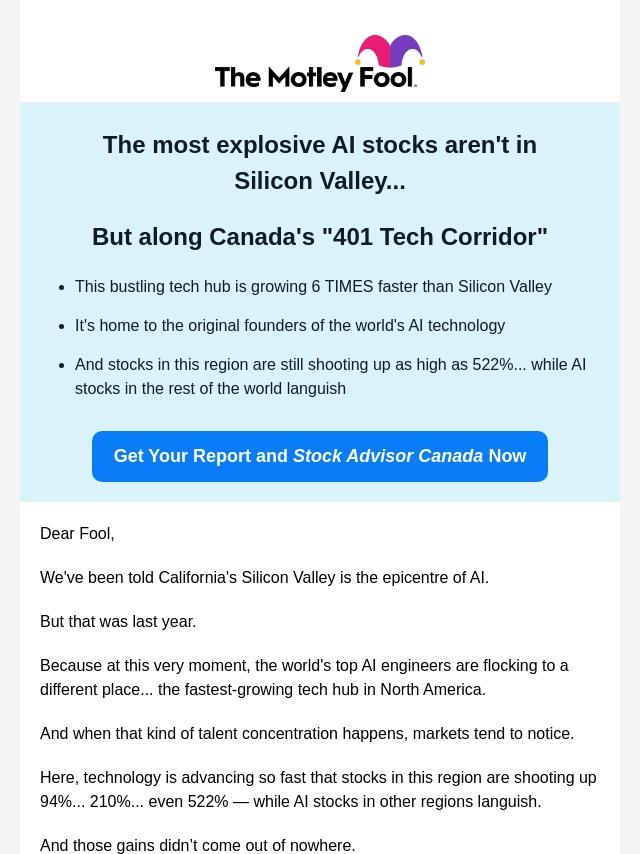640x854 pixels.
Task: Click the sentence about California's Silicon Valley epicentre
Action: [x=264, y=578]
